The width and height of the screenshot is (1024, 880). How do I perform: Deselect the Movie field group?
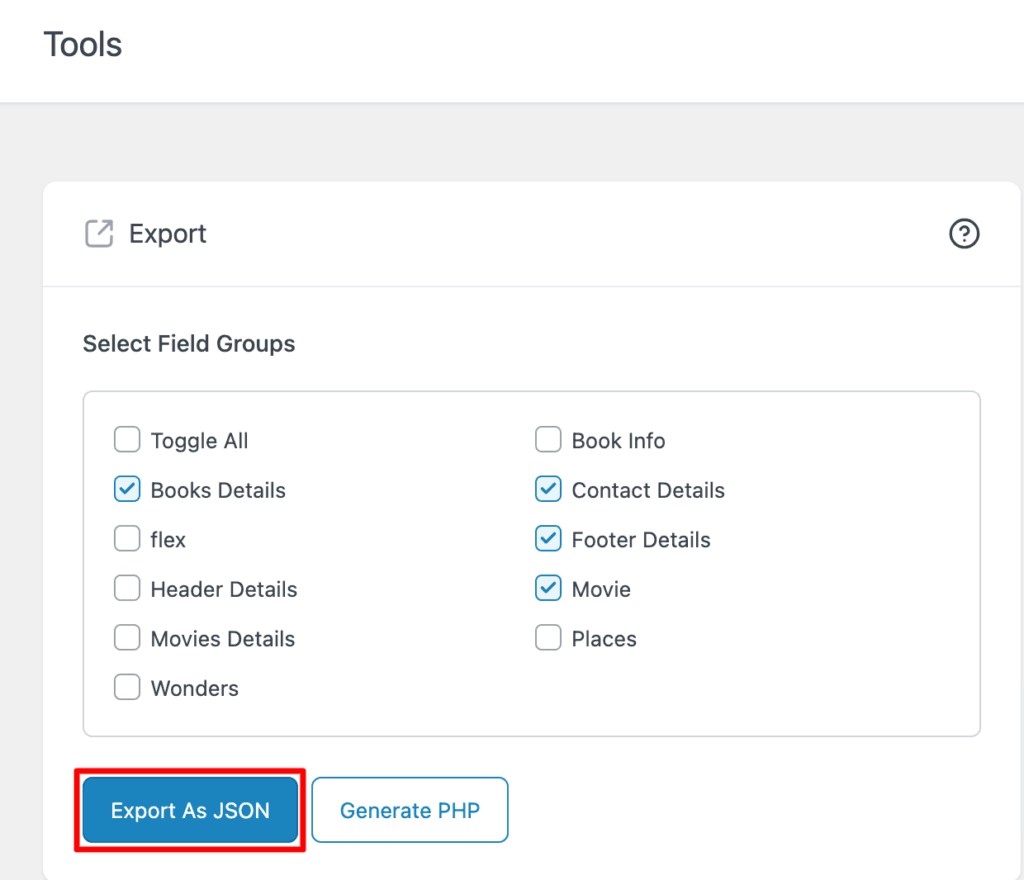click(548, 588)
